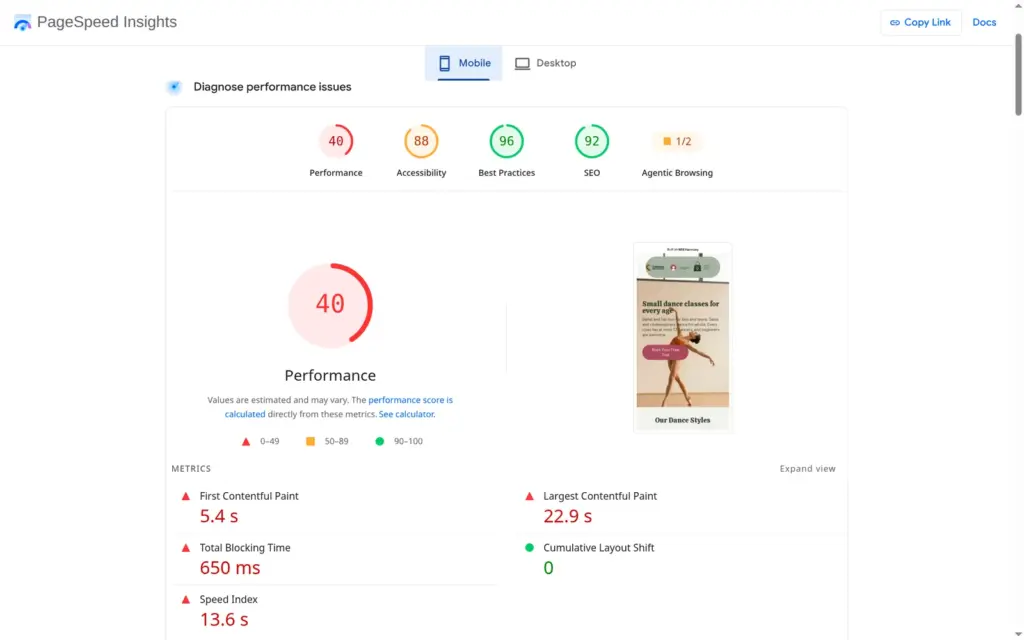Select the Cumulative Layout Shift value 0

pyautogui.click(x=549, y=568)
